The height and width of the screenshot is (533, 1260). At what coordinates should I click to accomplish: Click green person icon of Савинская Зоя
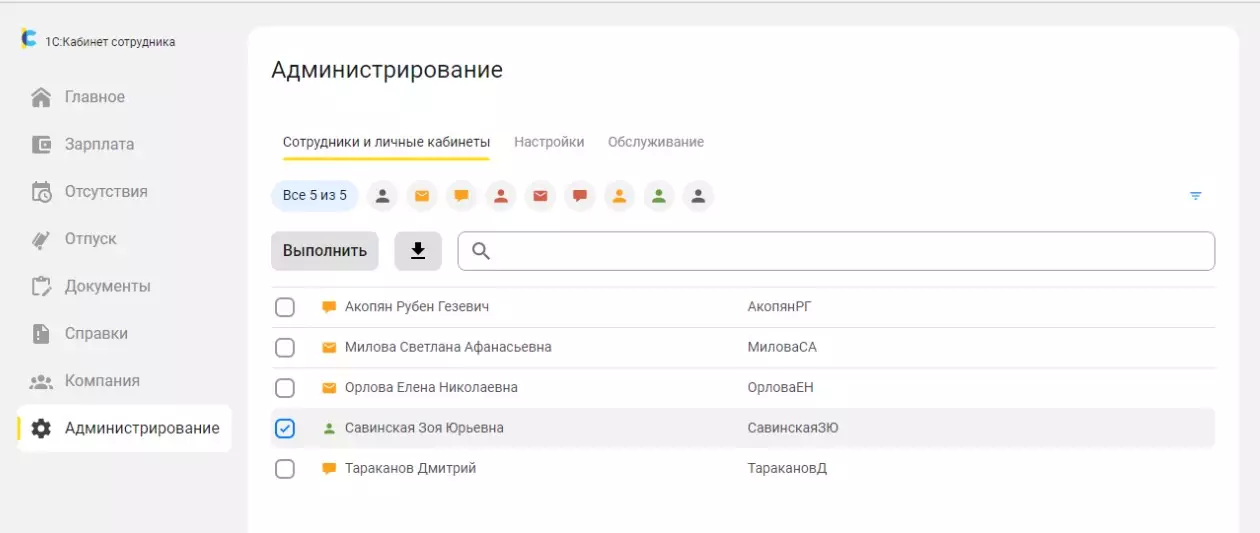pyautogui.click(x=329, y=428)
